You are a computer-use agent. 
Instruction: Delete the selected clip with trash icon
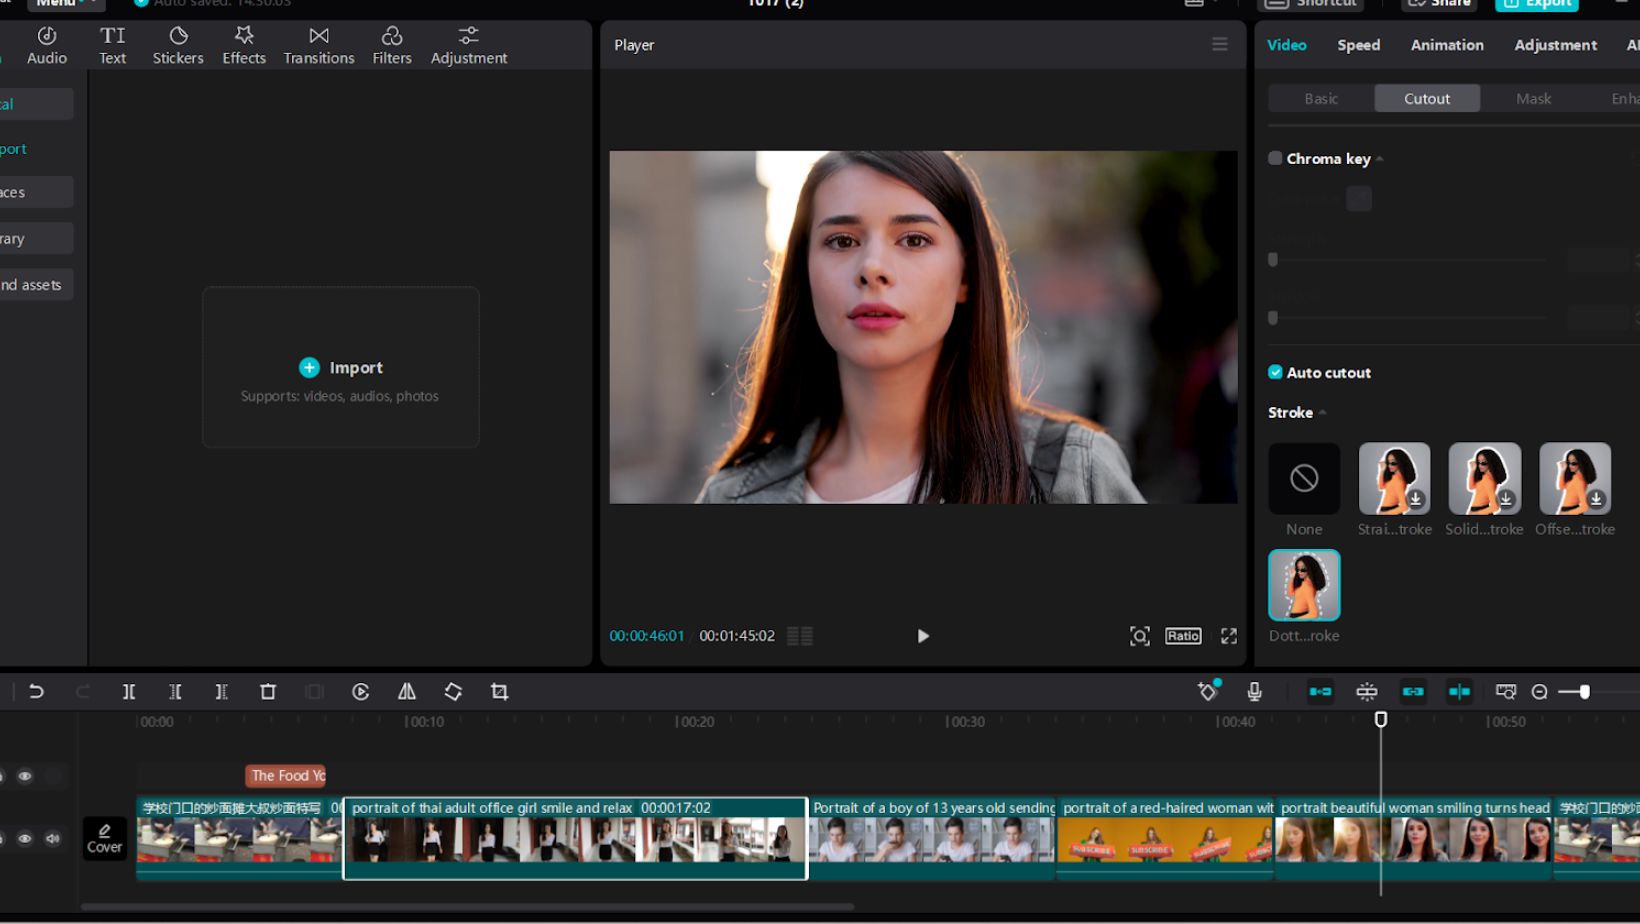268,691
